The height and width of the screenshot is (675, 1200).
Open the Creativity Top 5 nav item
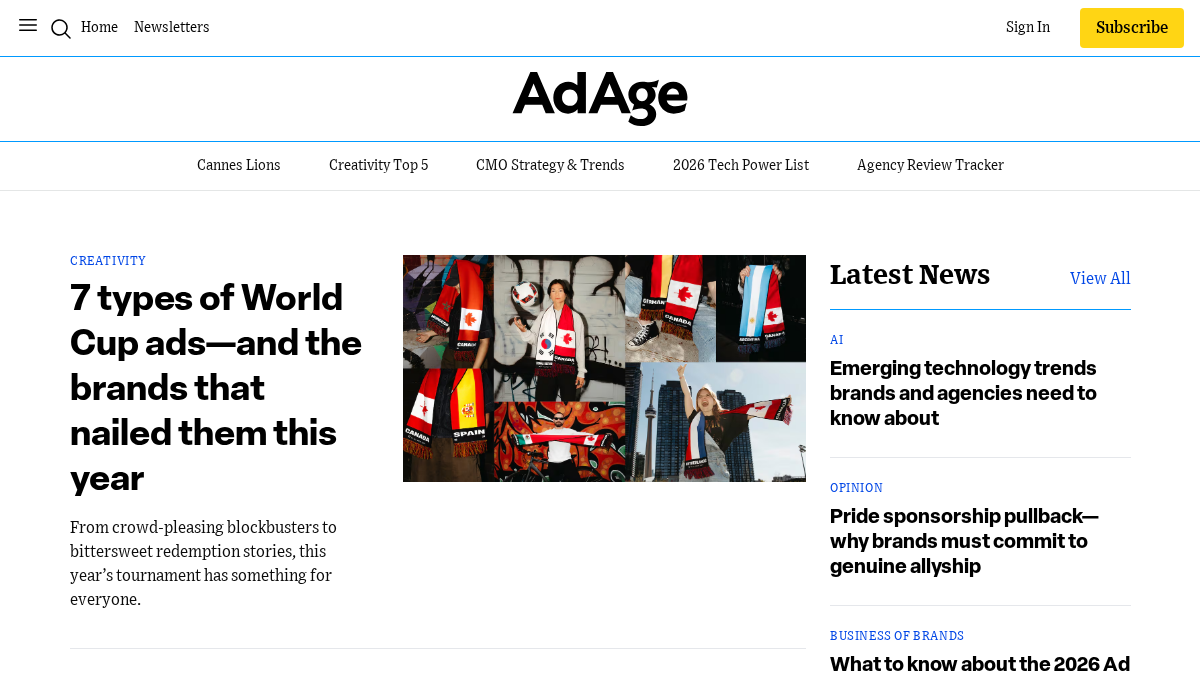click(379, 165)
